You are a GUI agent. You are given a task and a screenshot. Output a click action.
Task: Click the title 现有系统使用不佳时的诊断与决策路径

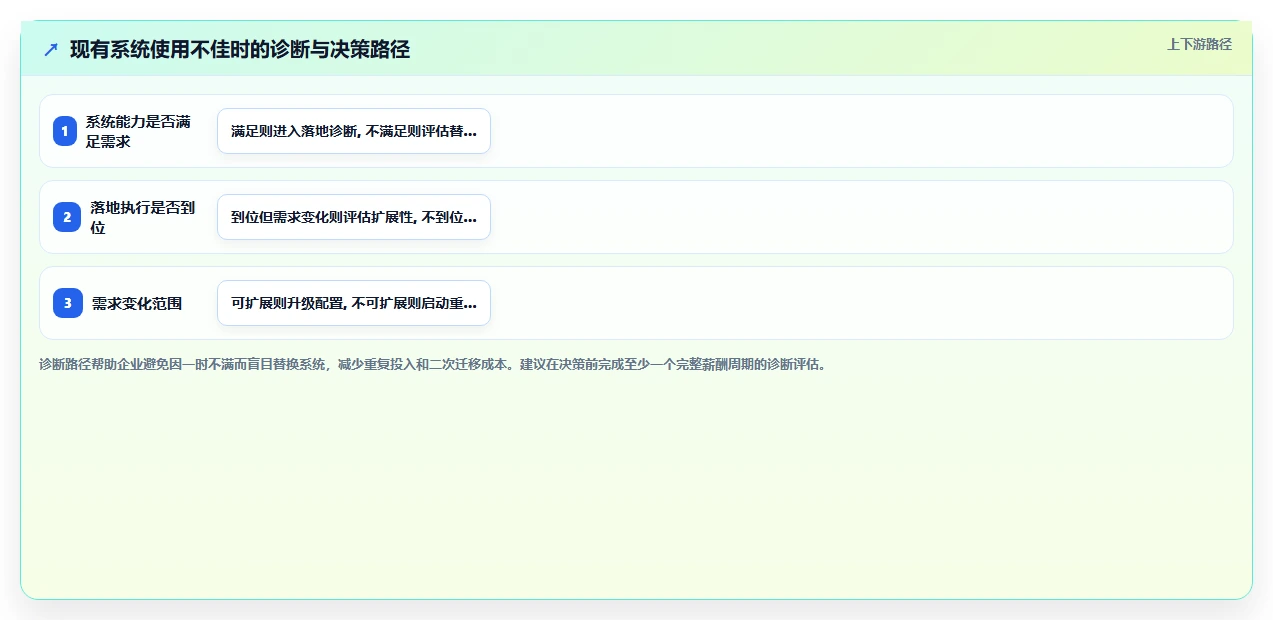[x=240, y=49]
